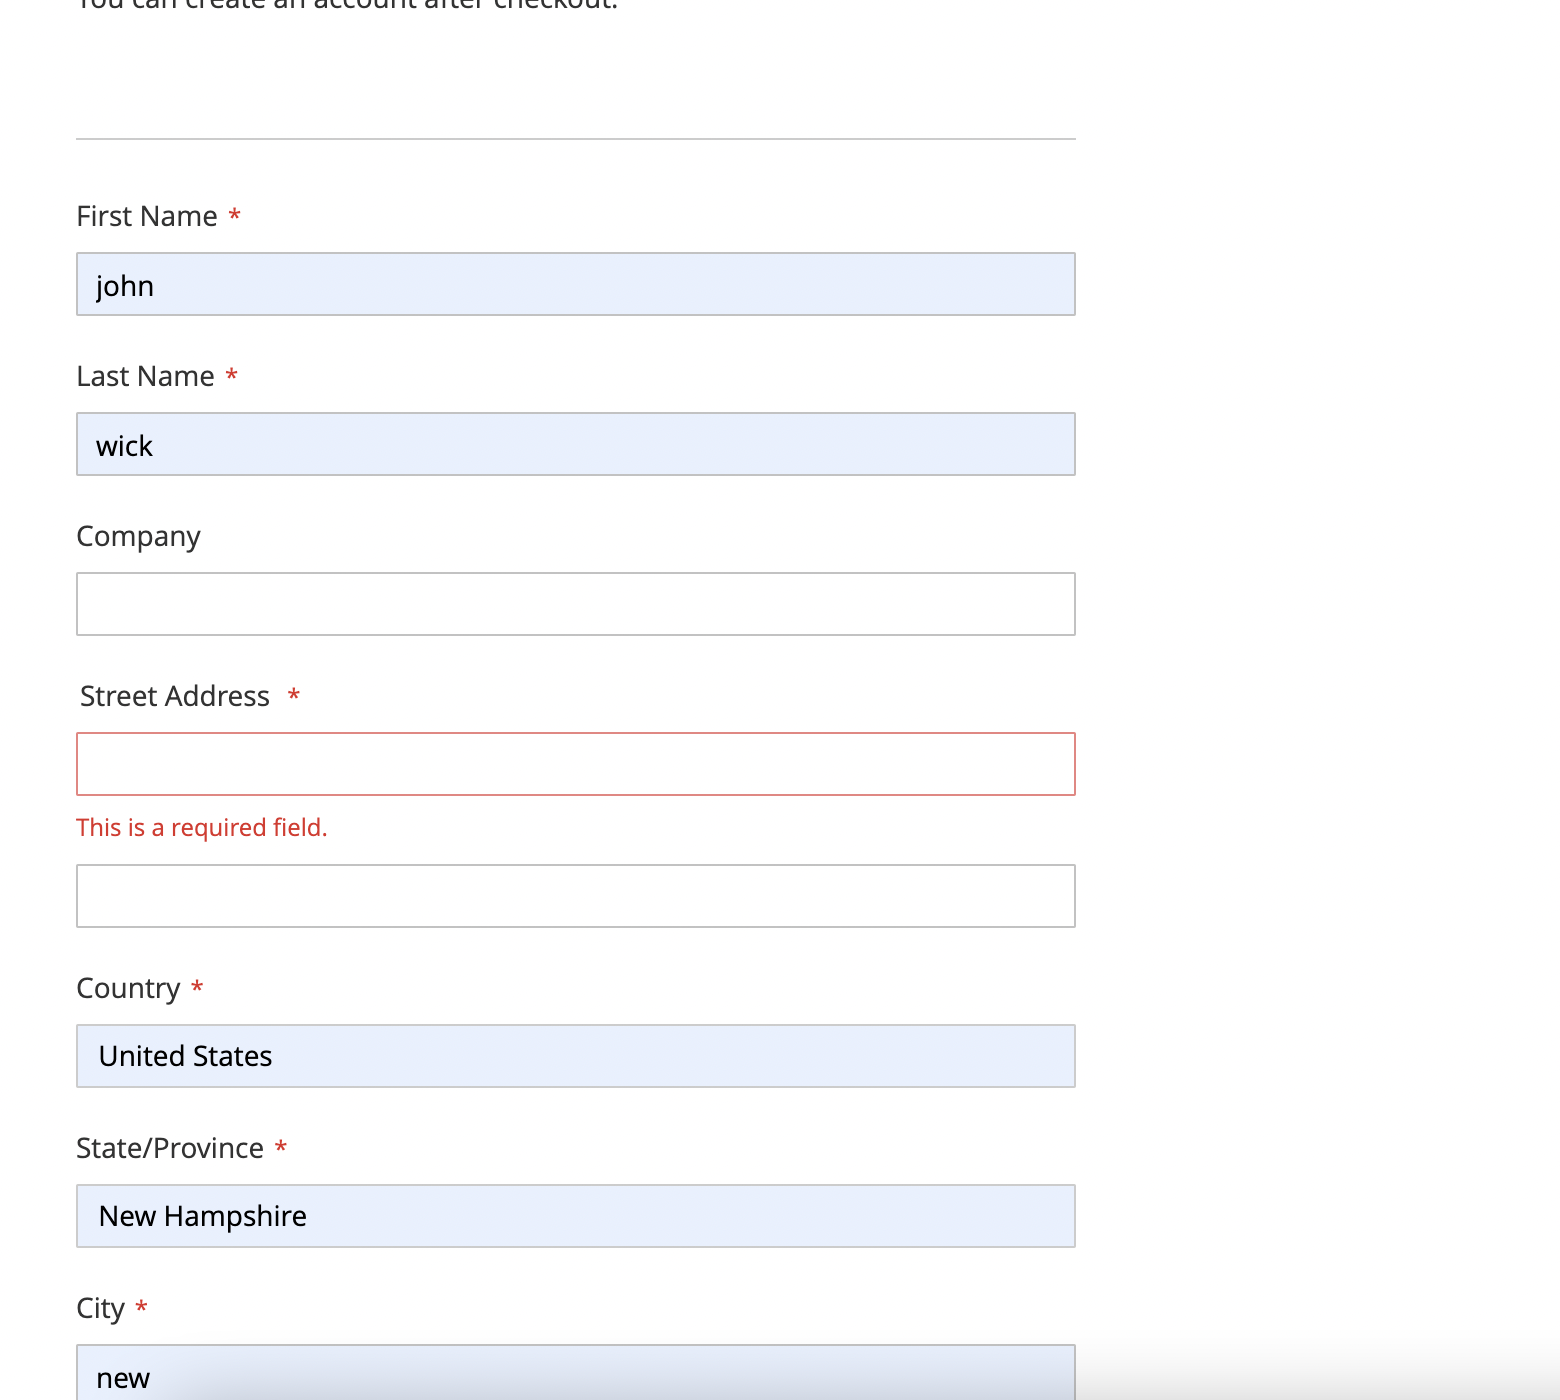Click the First Name label
Screen dimensions: 1560x1400
pyautogui.click(x=146, y=215)
